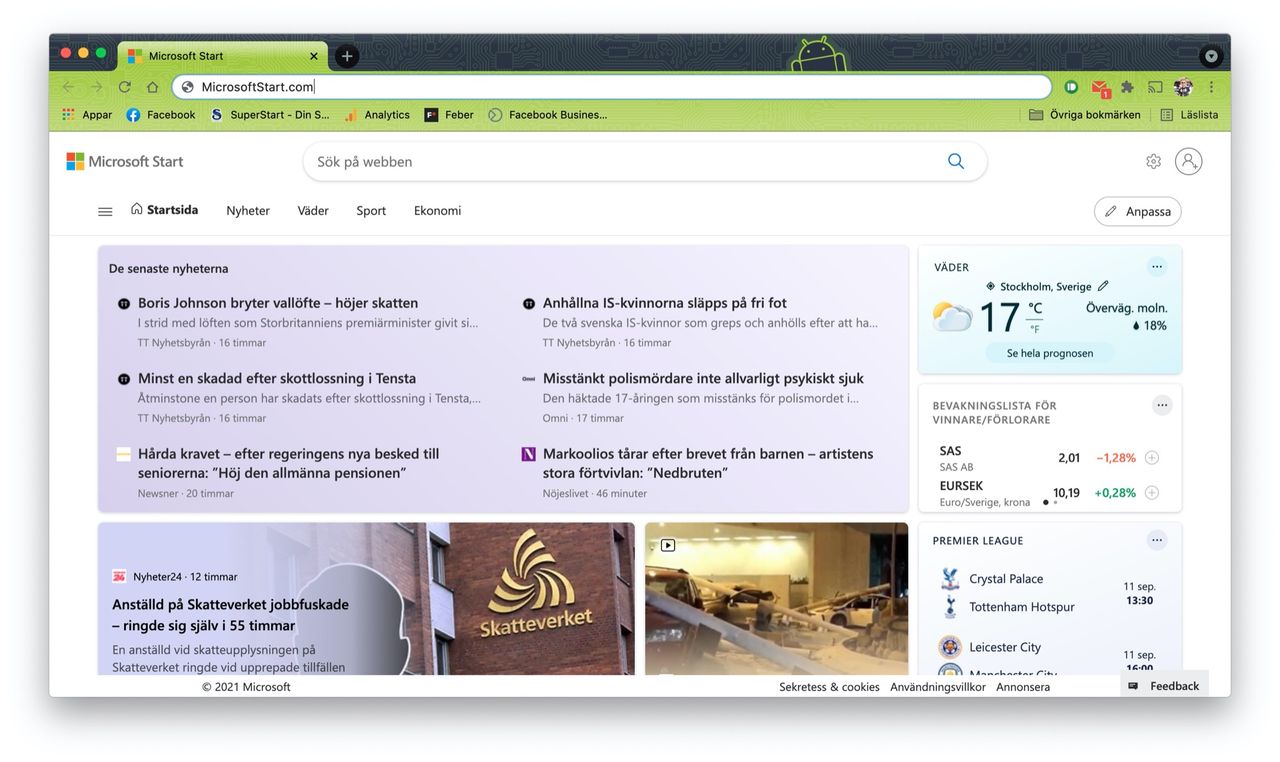
Task: Open the Markoolios tårar article
Action: click(x=708, y=463)
